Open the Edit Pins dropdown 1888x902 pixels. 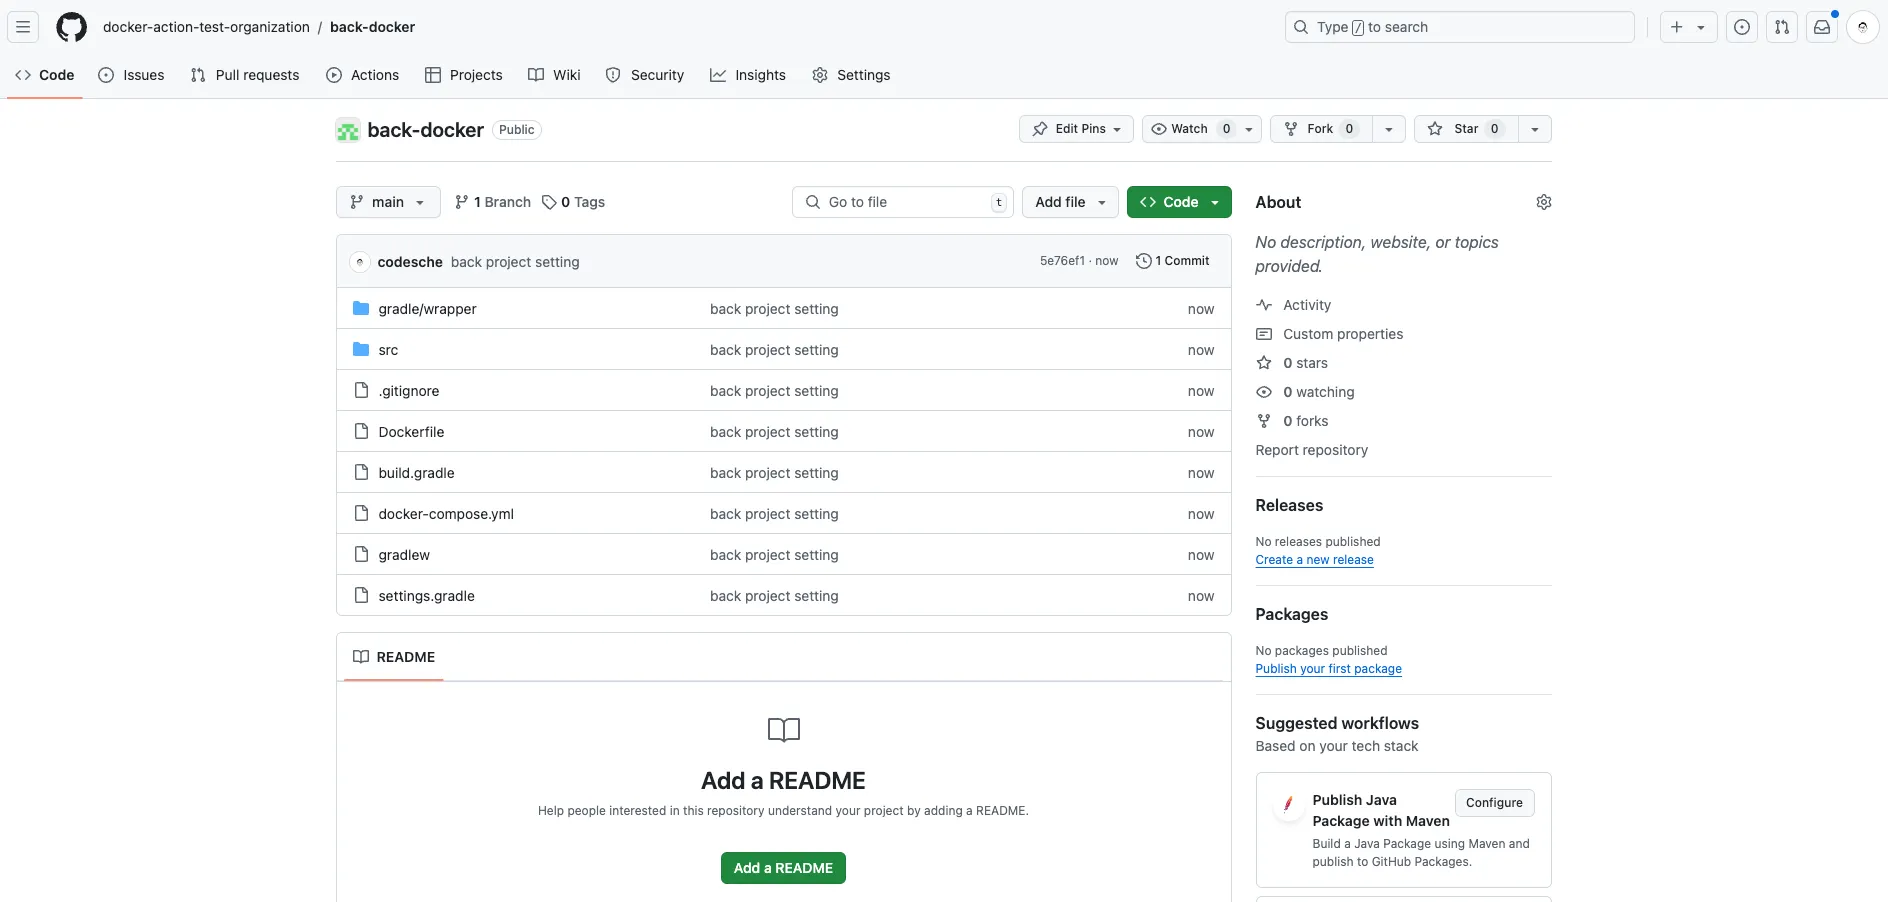coord(1076,129)
